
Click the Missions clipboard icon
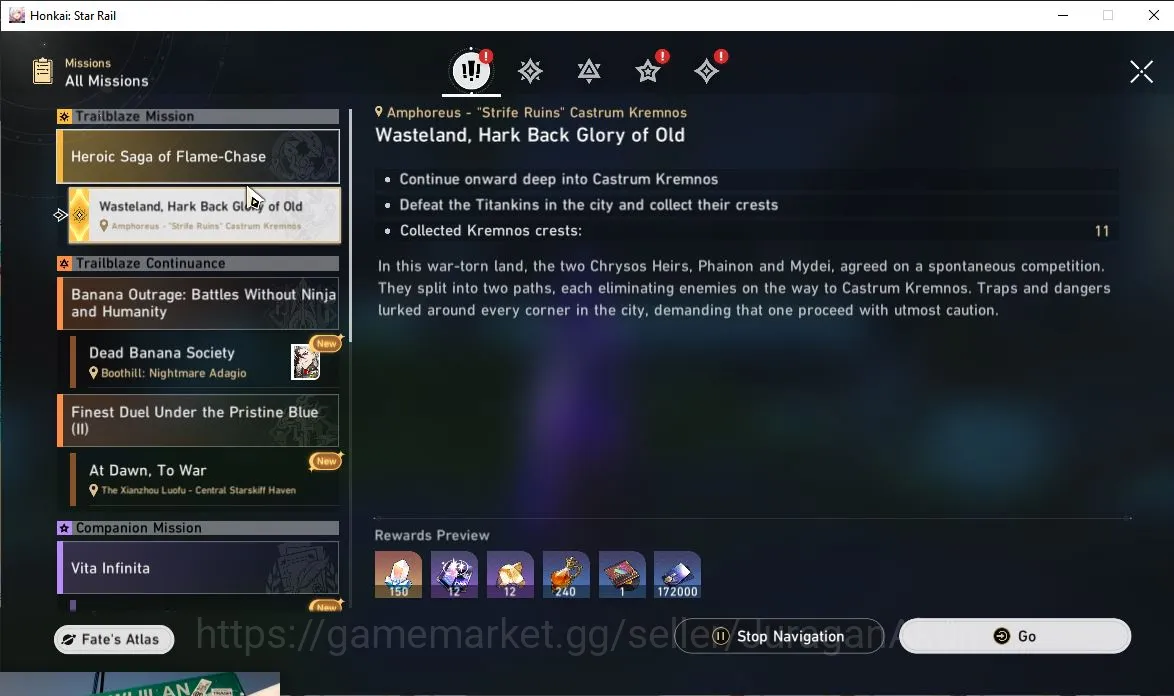point(43,71)
